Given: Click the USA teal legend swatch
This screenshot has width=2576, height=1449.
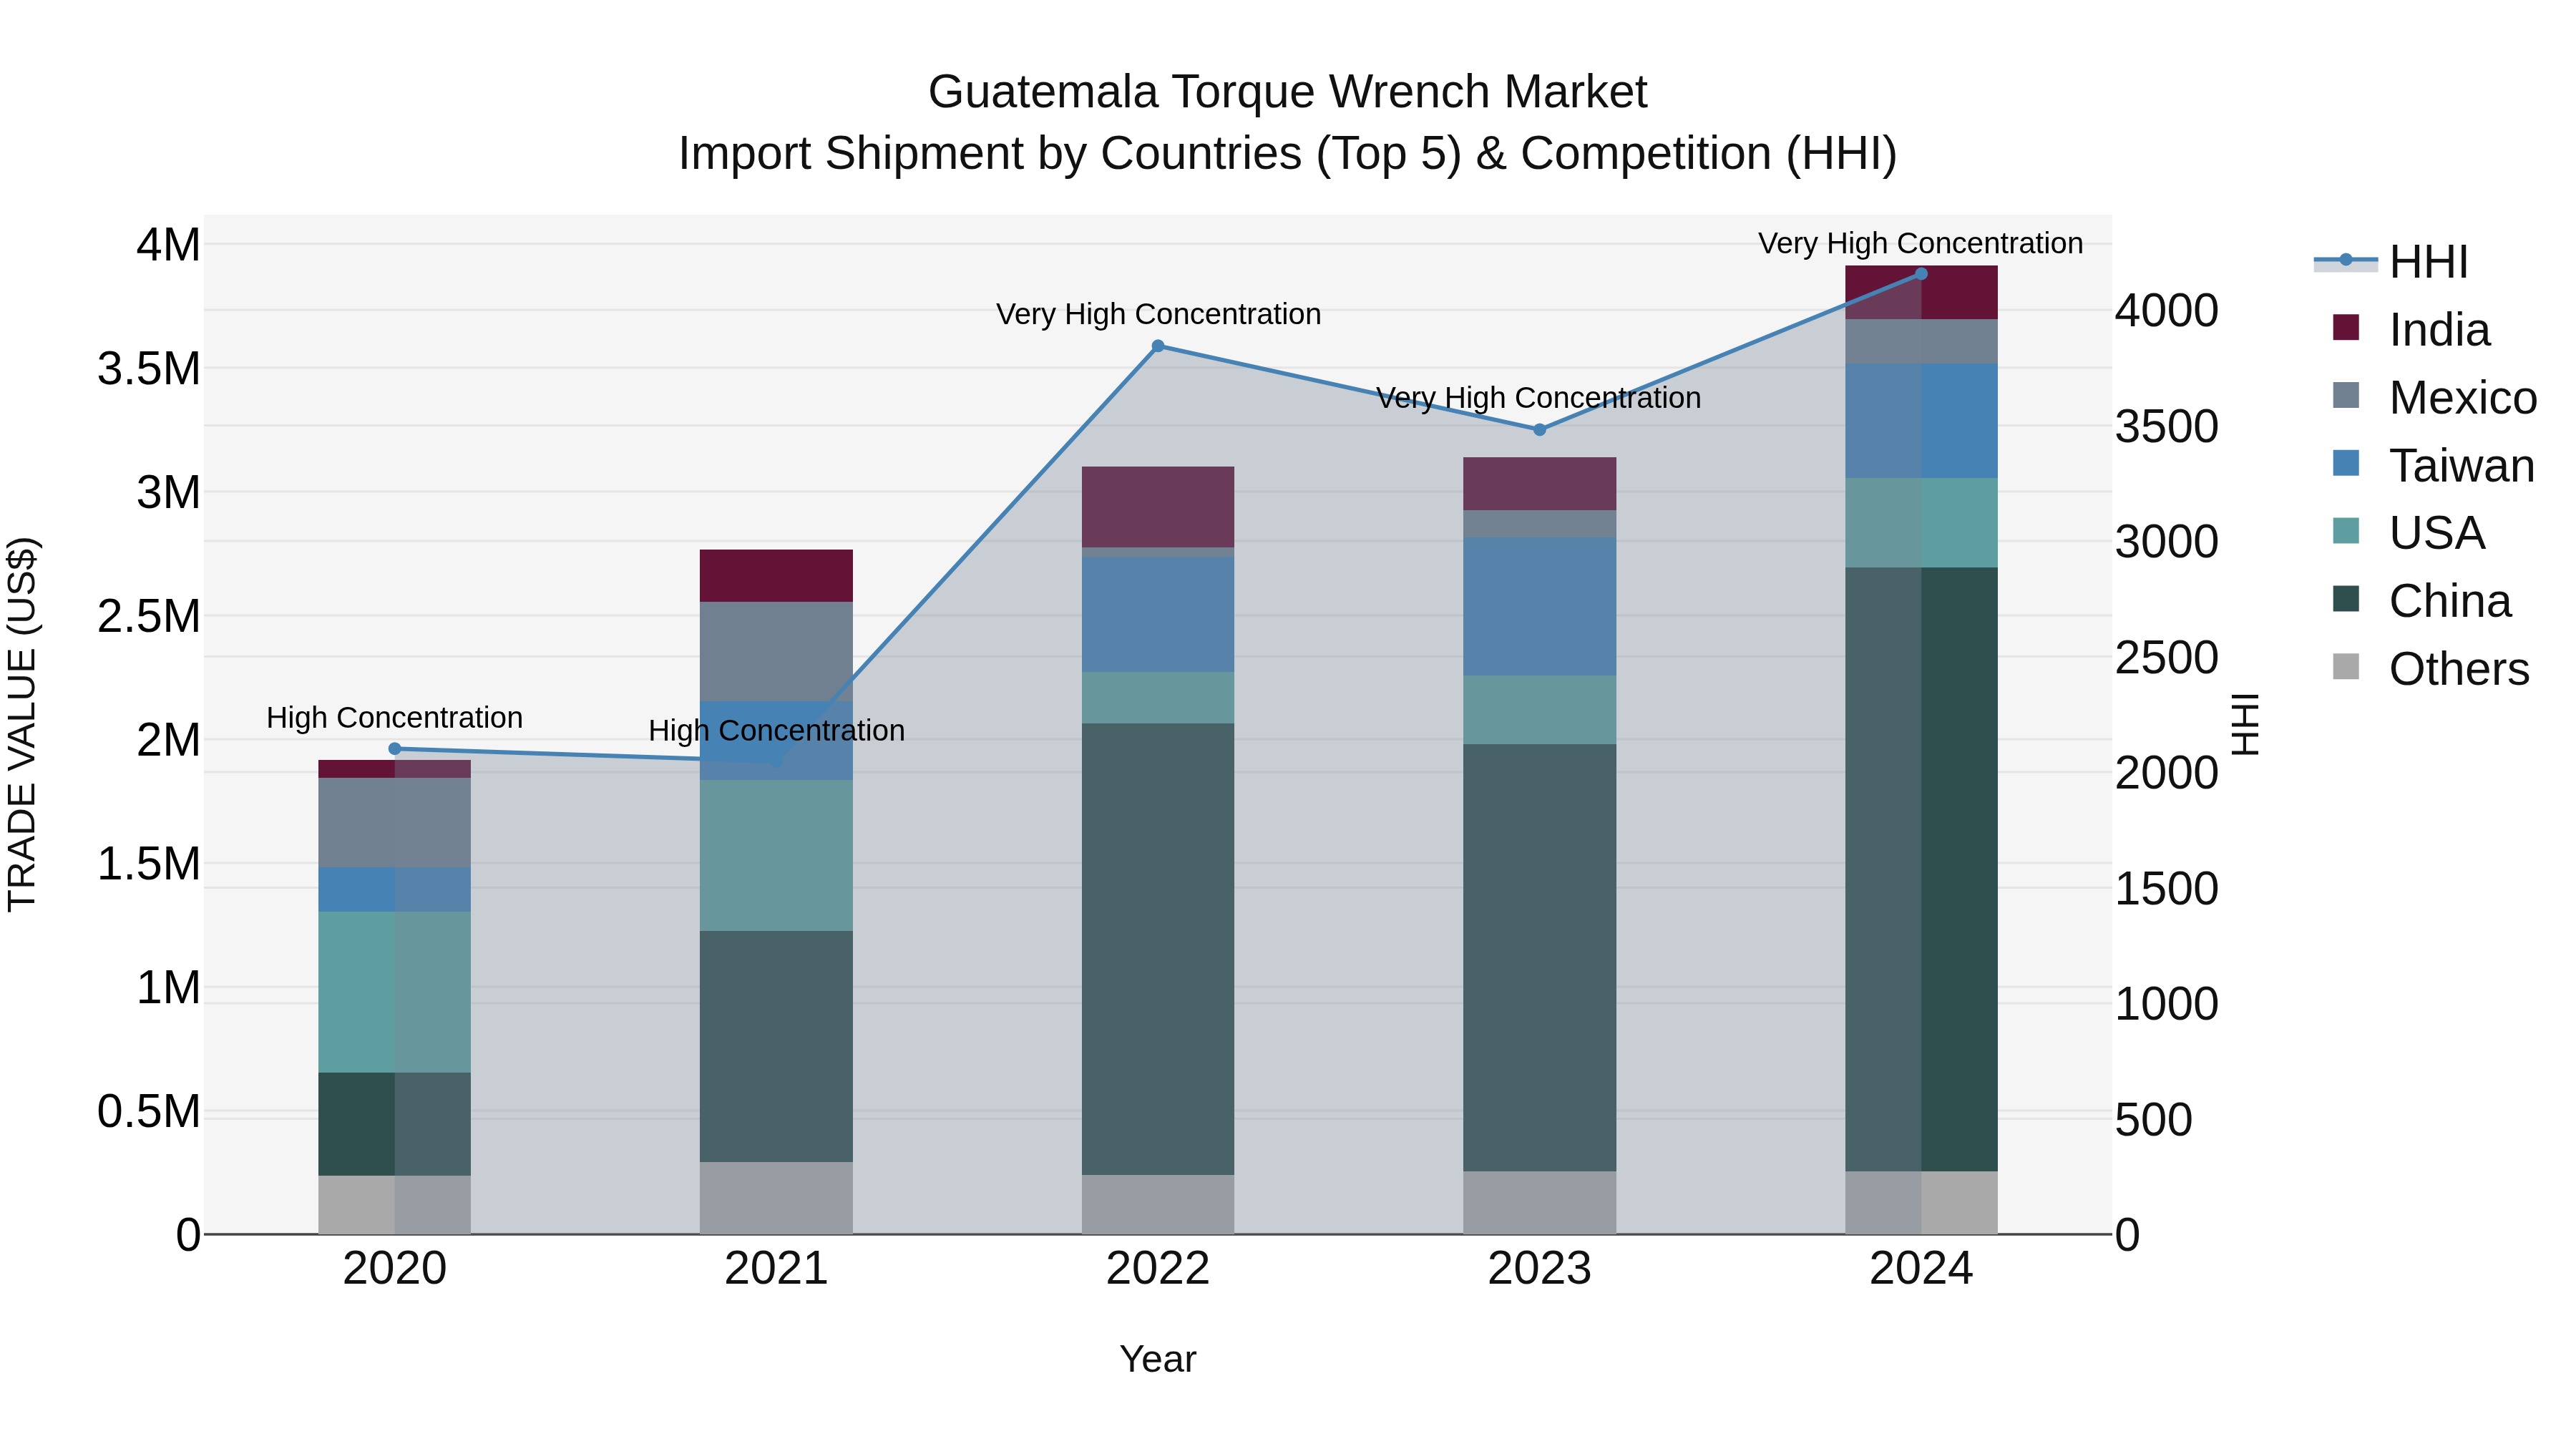Looking at the screenshot, I should (x=2345, y=531).
